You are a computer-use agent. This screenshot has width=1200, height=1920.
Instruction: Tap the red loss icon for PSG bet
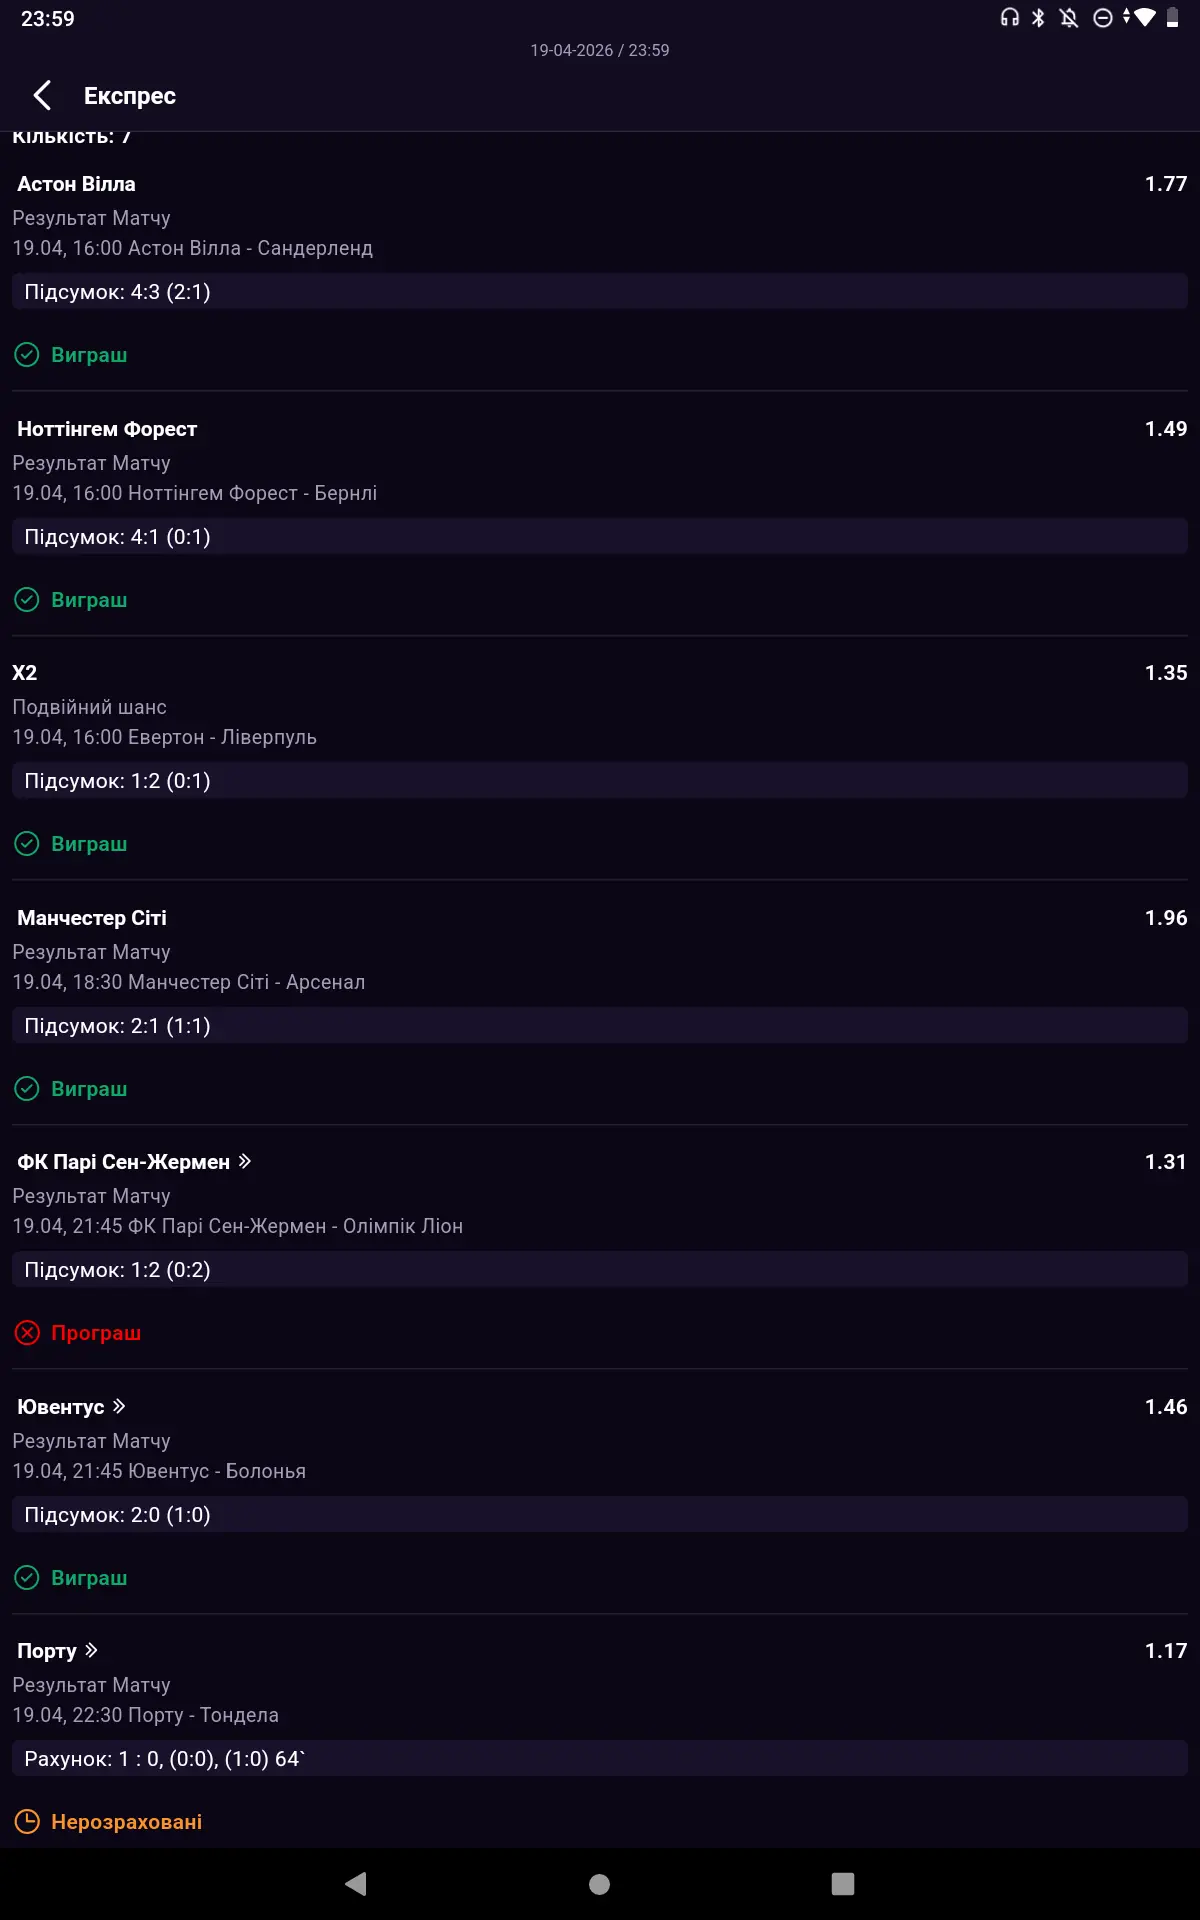pyautogui.click(x=27, y=1333)
